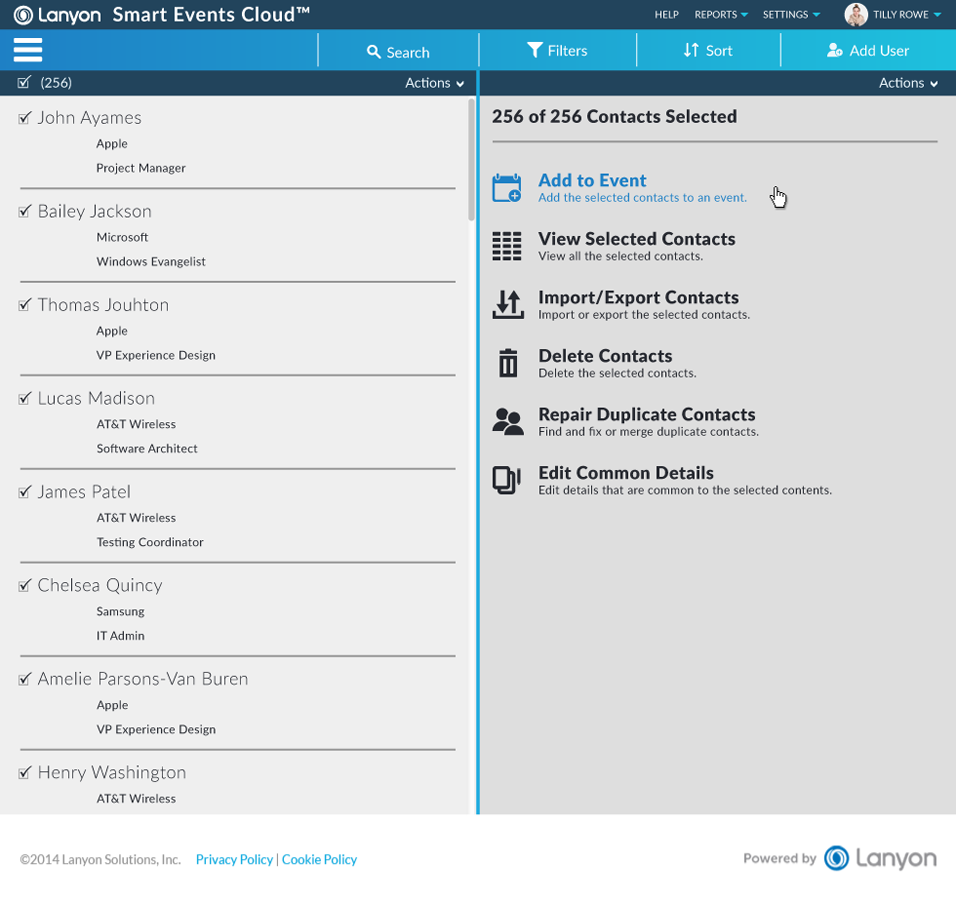Click Import/Export Contacts action
Image resolution: width=956 pixels, height=902 pixels.
click(621, 305)
